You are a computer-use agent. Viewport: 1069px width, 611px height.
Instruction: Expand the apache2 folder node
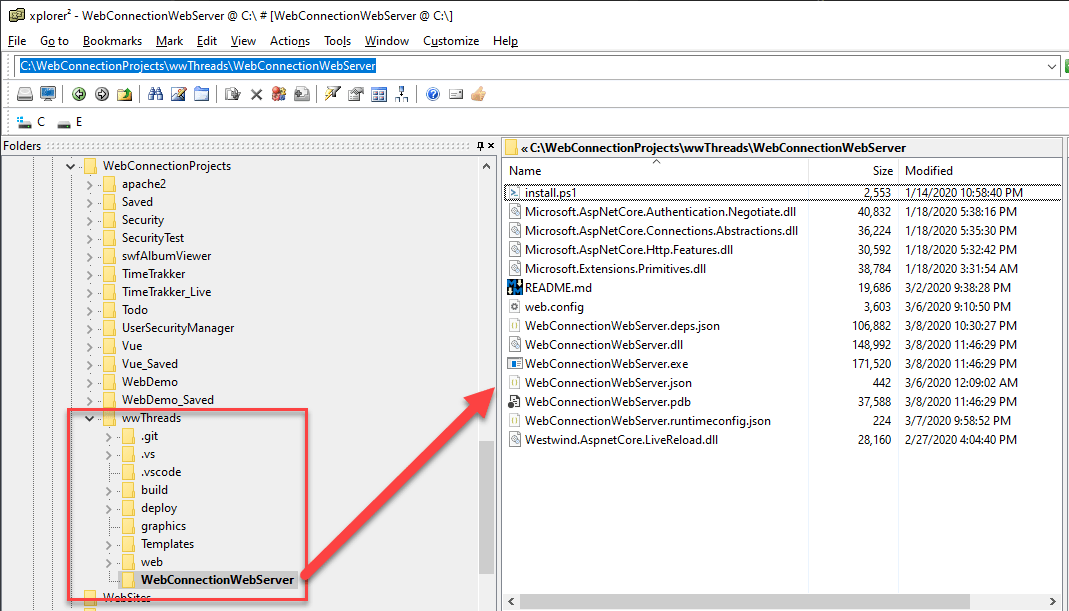coord(89,184)
